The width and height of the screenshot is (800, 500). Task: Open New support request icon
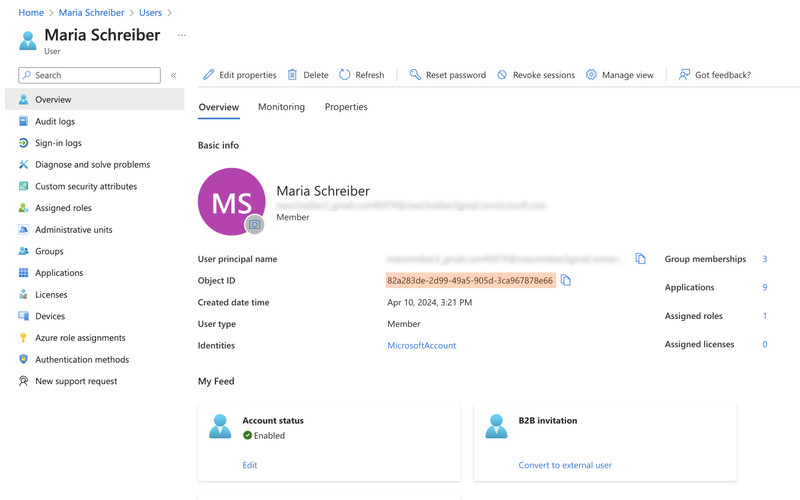[x=23, y=381]
